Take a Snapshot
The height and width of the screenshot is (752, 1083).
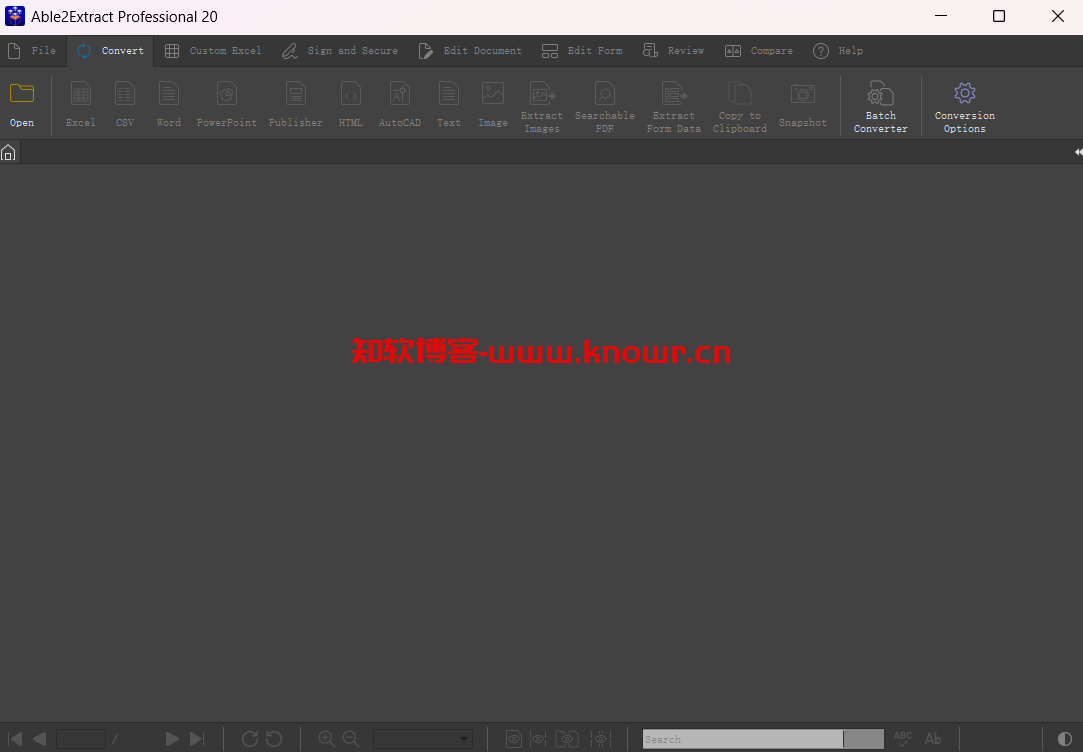click(x=803, y=104)
